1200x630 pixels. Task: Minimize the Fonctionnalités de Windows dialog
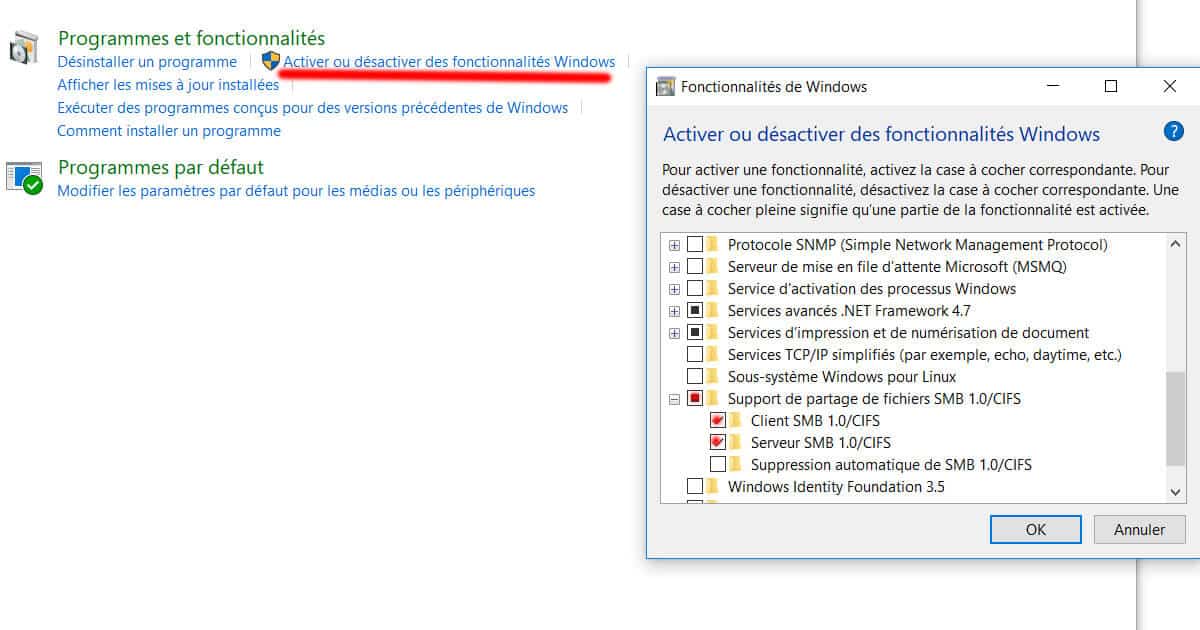pyautogui.click(x=1051, y=87)
